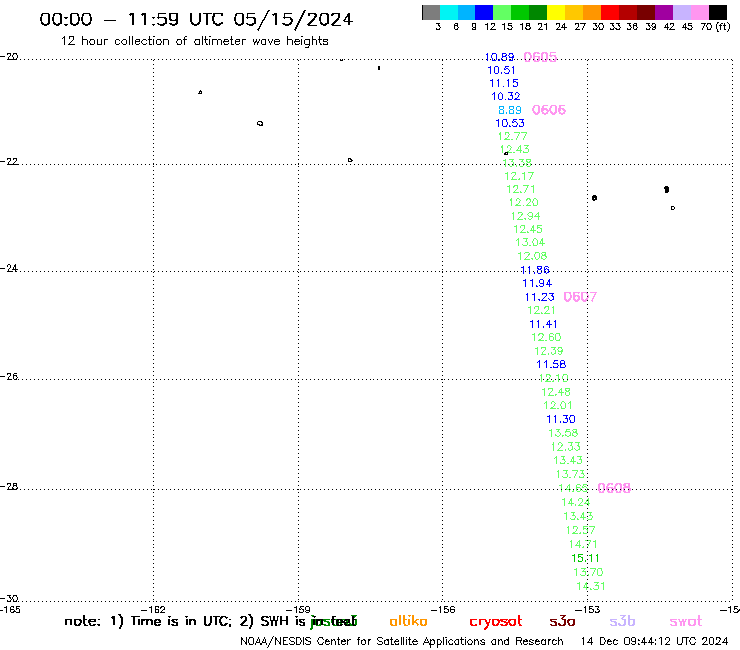Image resolution: width=740 pixels, height=650 pixels.
Task: Select the cryosat satellite legend label
Action: (x=496, y=622)
